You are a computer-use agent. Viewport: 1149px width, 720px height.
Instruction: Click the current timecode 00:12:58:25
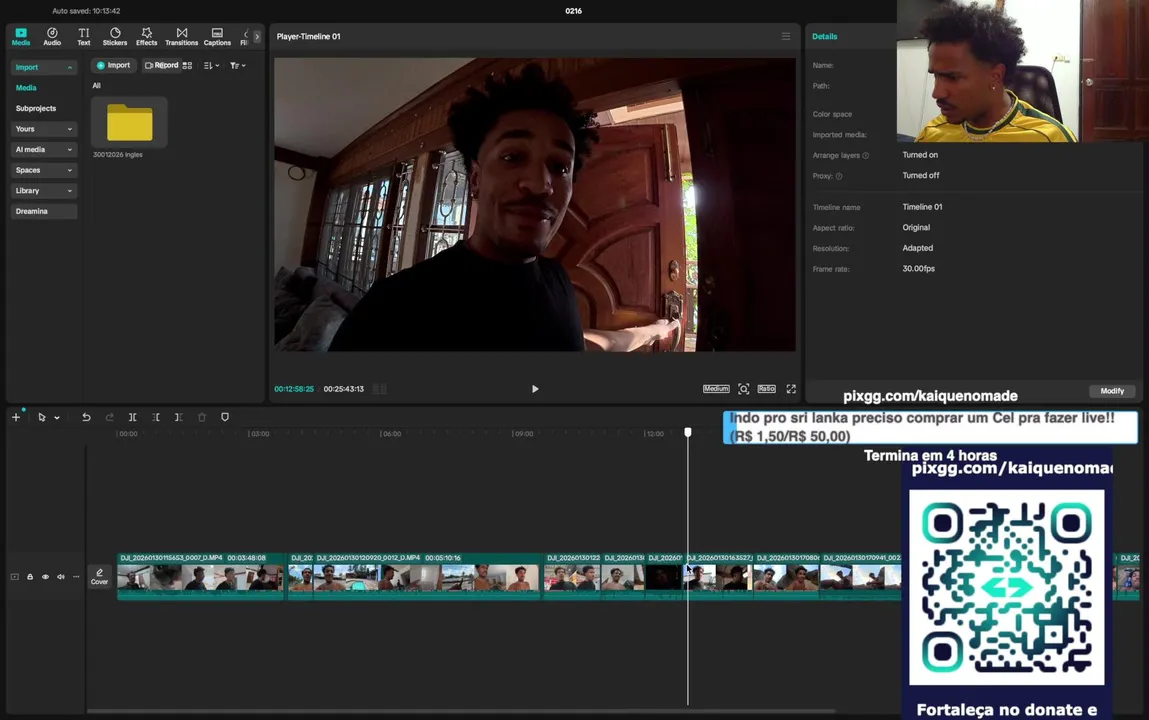point(294,389)
